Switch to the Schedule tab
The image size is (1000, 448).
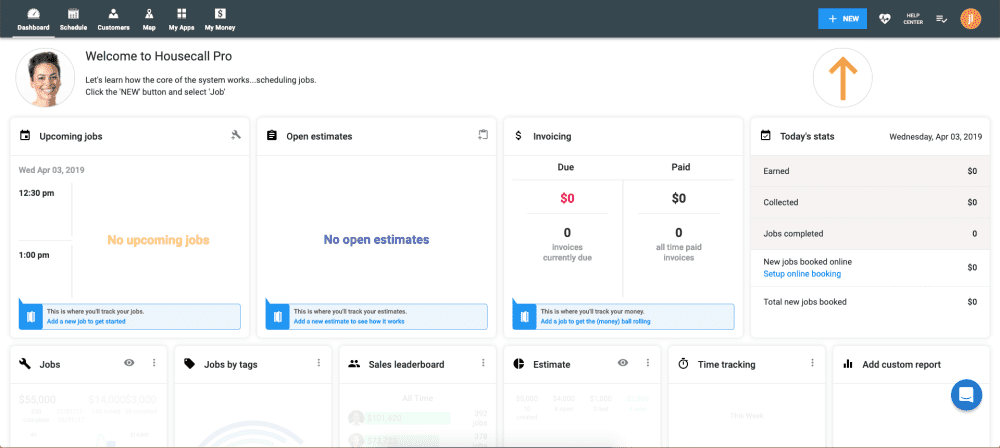tap(73, 19)
